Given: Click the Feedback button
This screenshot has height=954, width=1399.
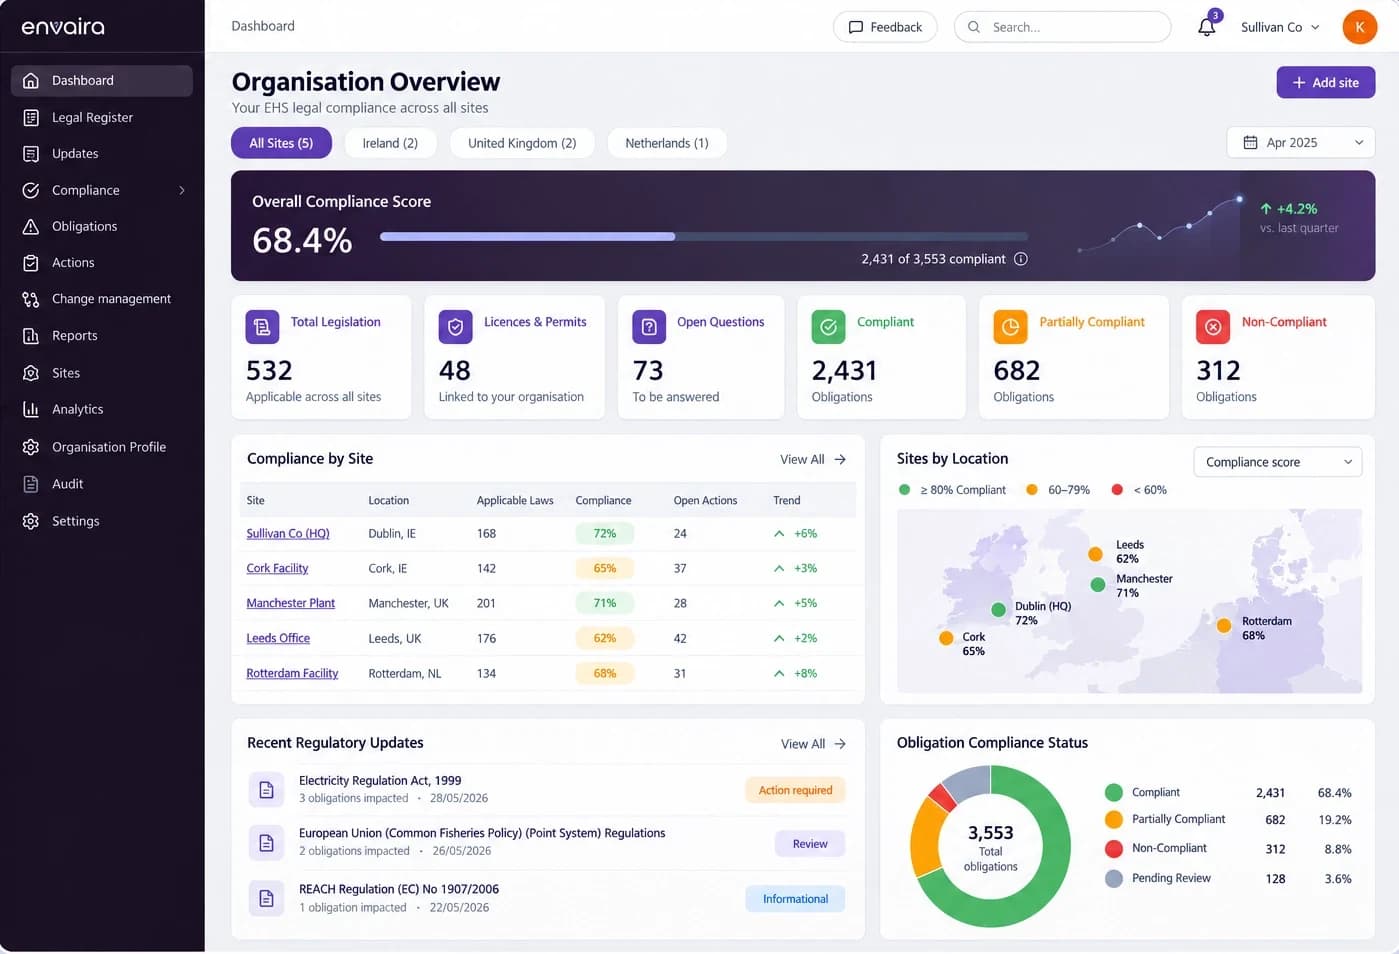Looking at the screenshot, I should 885,27.
